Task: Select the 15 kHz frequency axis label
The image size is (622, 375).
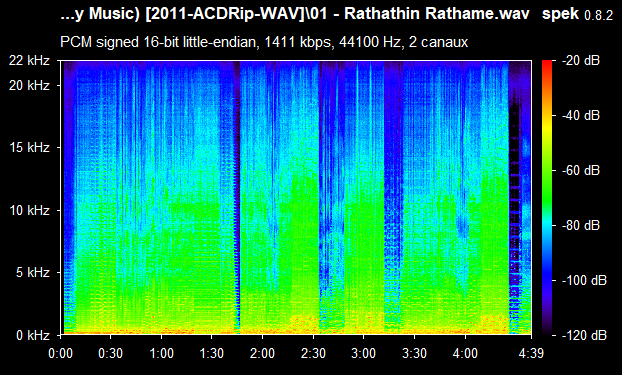Action: (x=29, y=147)
